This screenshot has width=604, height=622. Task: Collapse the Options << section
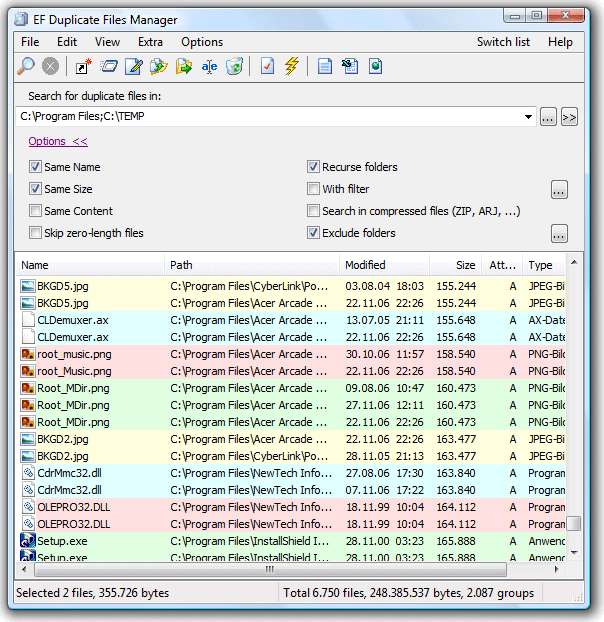(58, 142)
